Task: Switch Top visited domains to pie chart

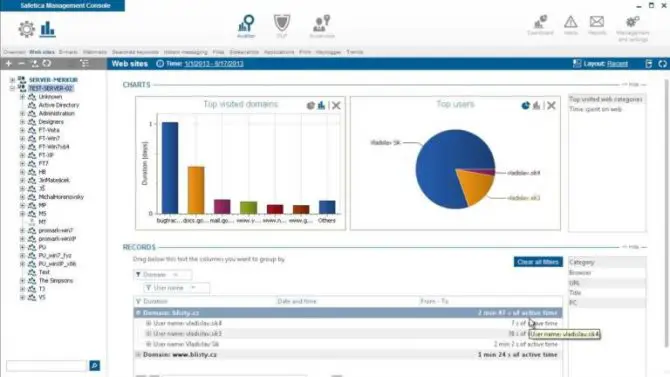Action: (x=311, y=105)
